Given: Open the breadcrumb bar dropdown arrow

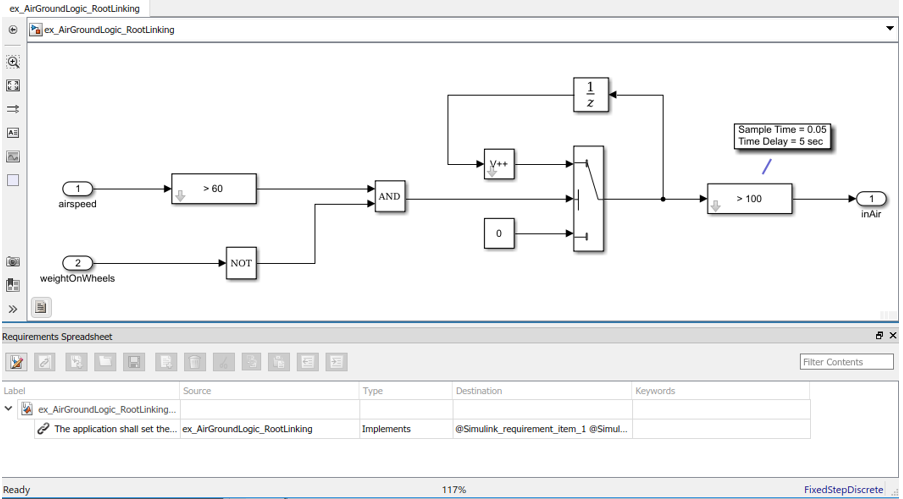Looking at the screenshot, I should pos(890,29).
